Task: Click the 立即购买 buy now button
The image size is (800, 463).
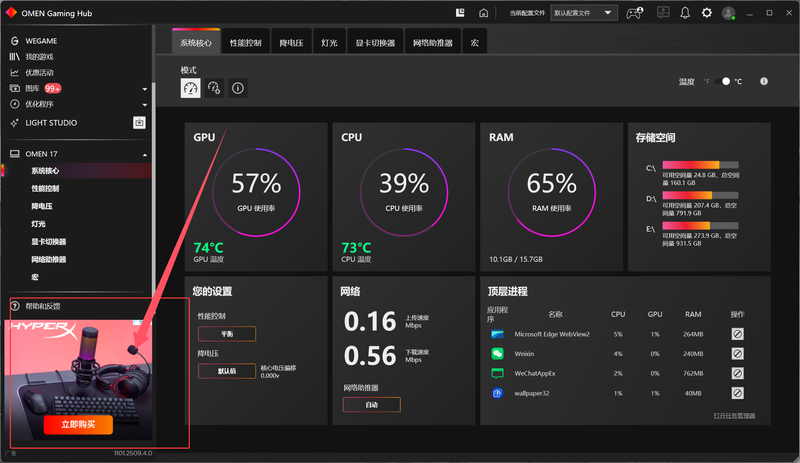Action: (x=78, y=424)
